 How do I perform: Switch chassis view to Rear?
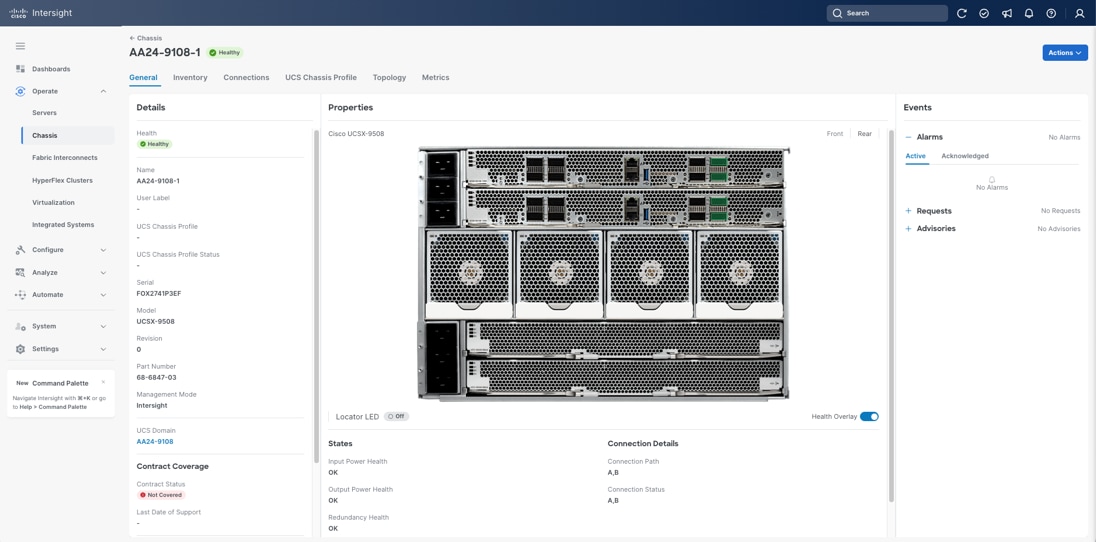click(864, 134)
